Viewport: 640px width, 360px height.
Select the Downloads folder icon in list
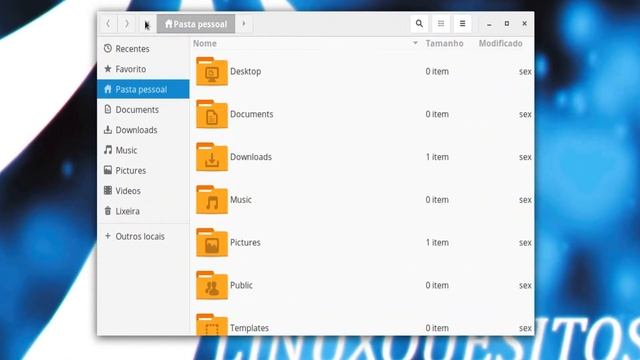[212, 157]
